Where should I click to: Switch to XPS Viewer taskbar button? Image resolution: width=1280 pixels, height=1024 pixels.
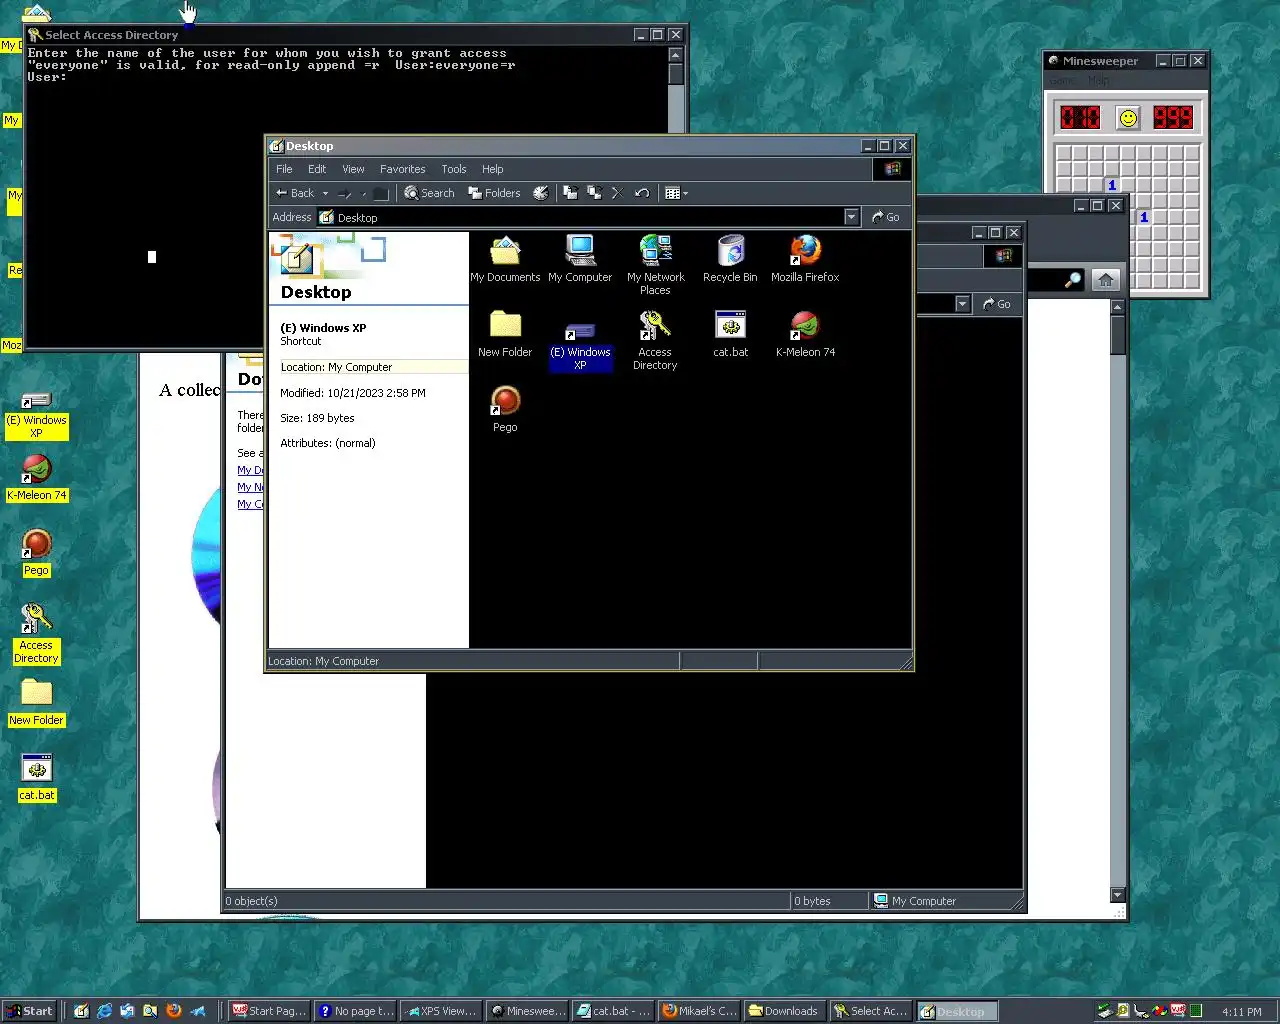(x=442, y=1011)
